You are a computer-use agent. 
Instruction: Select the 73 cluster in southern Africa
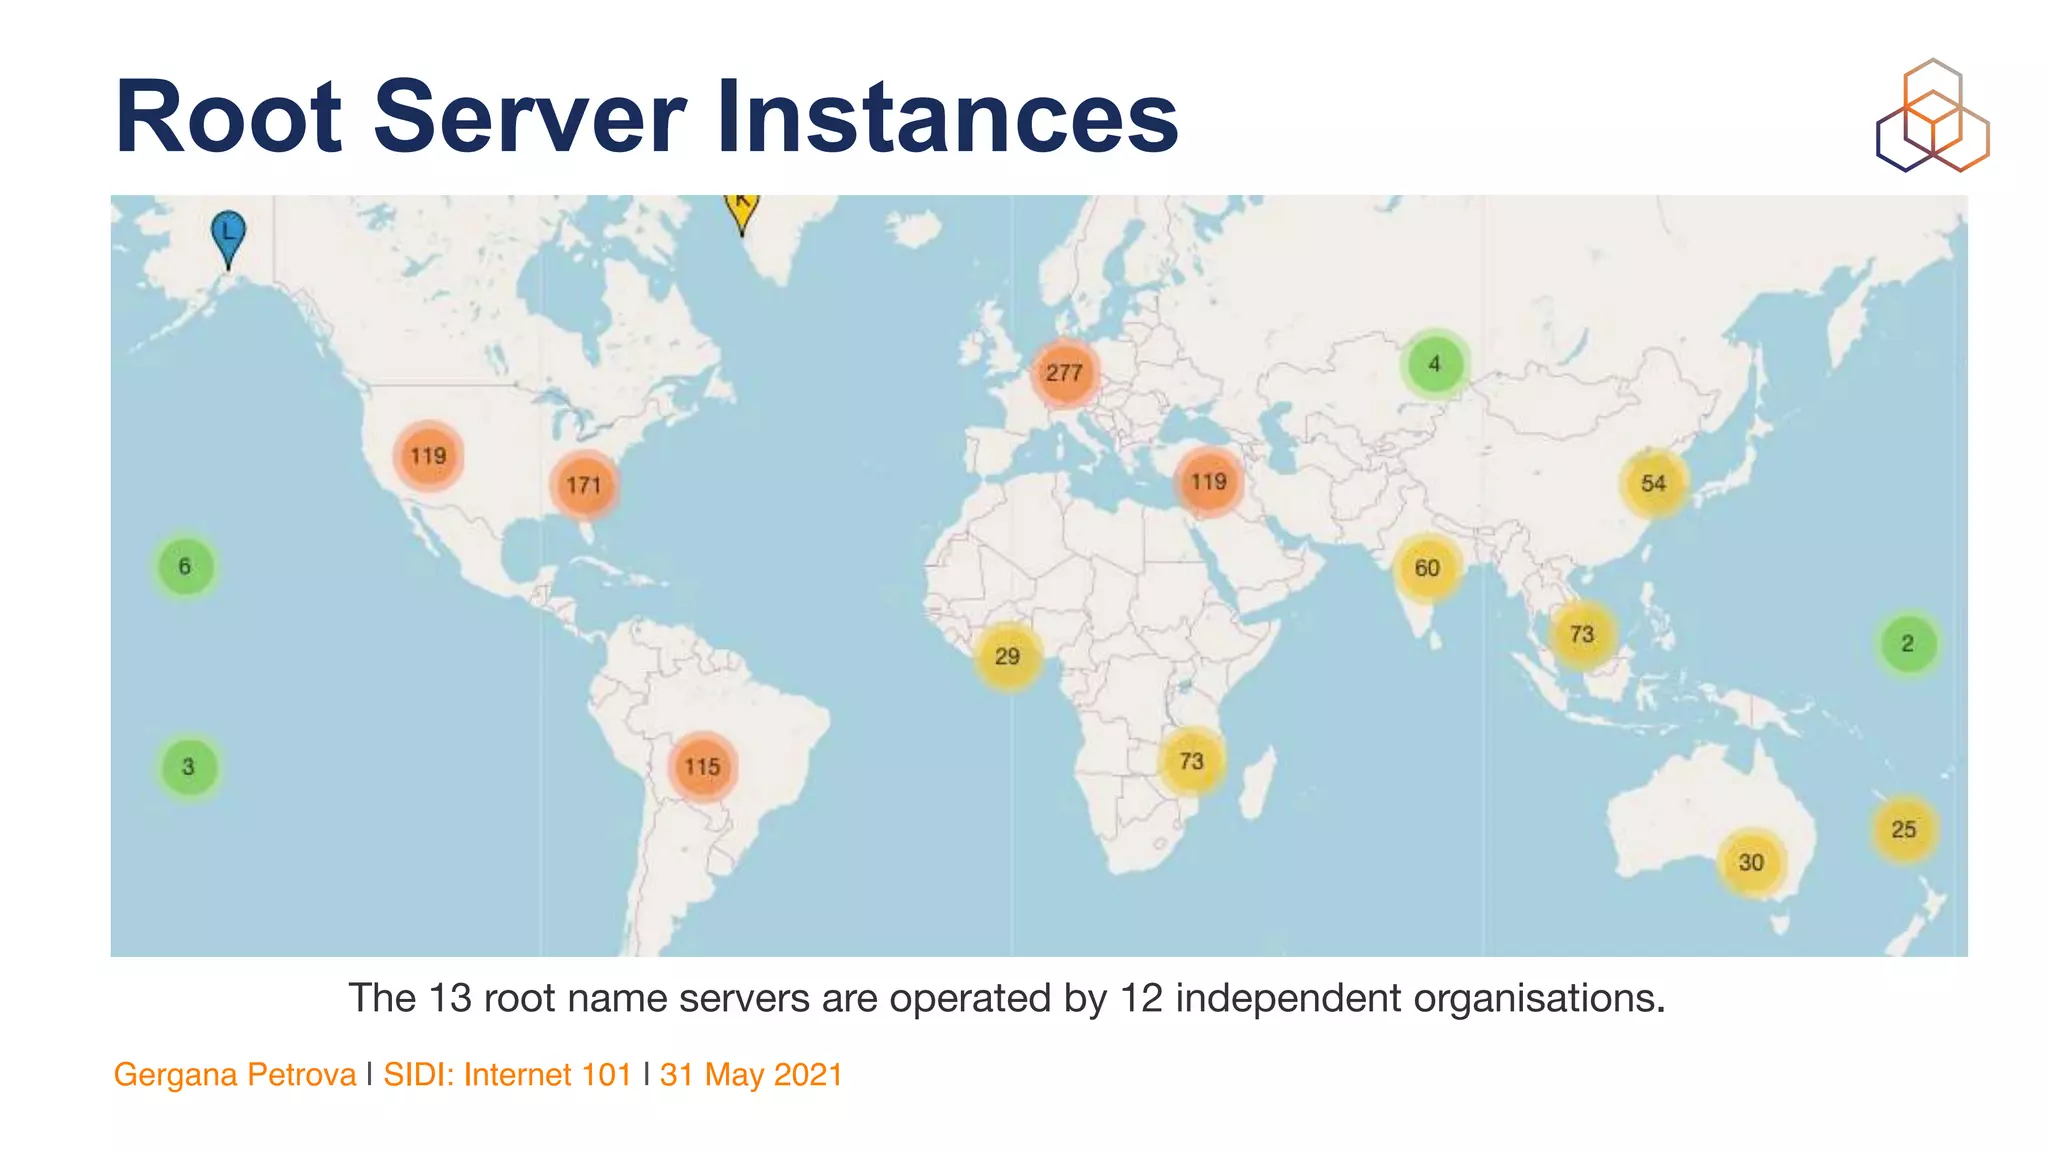point(1191,762)
